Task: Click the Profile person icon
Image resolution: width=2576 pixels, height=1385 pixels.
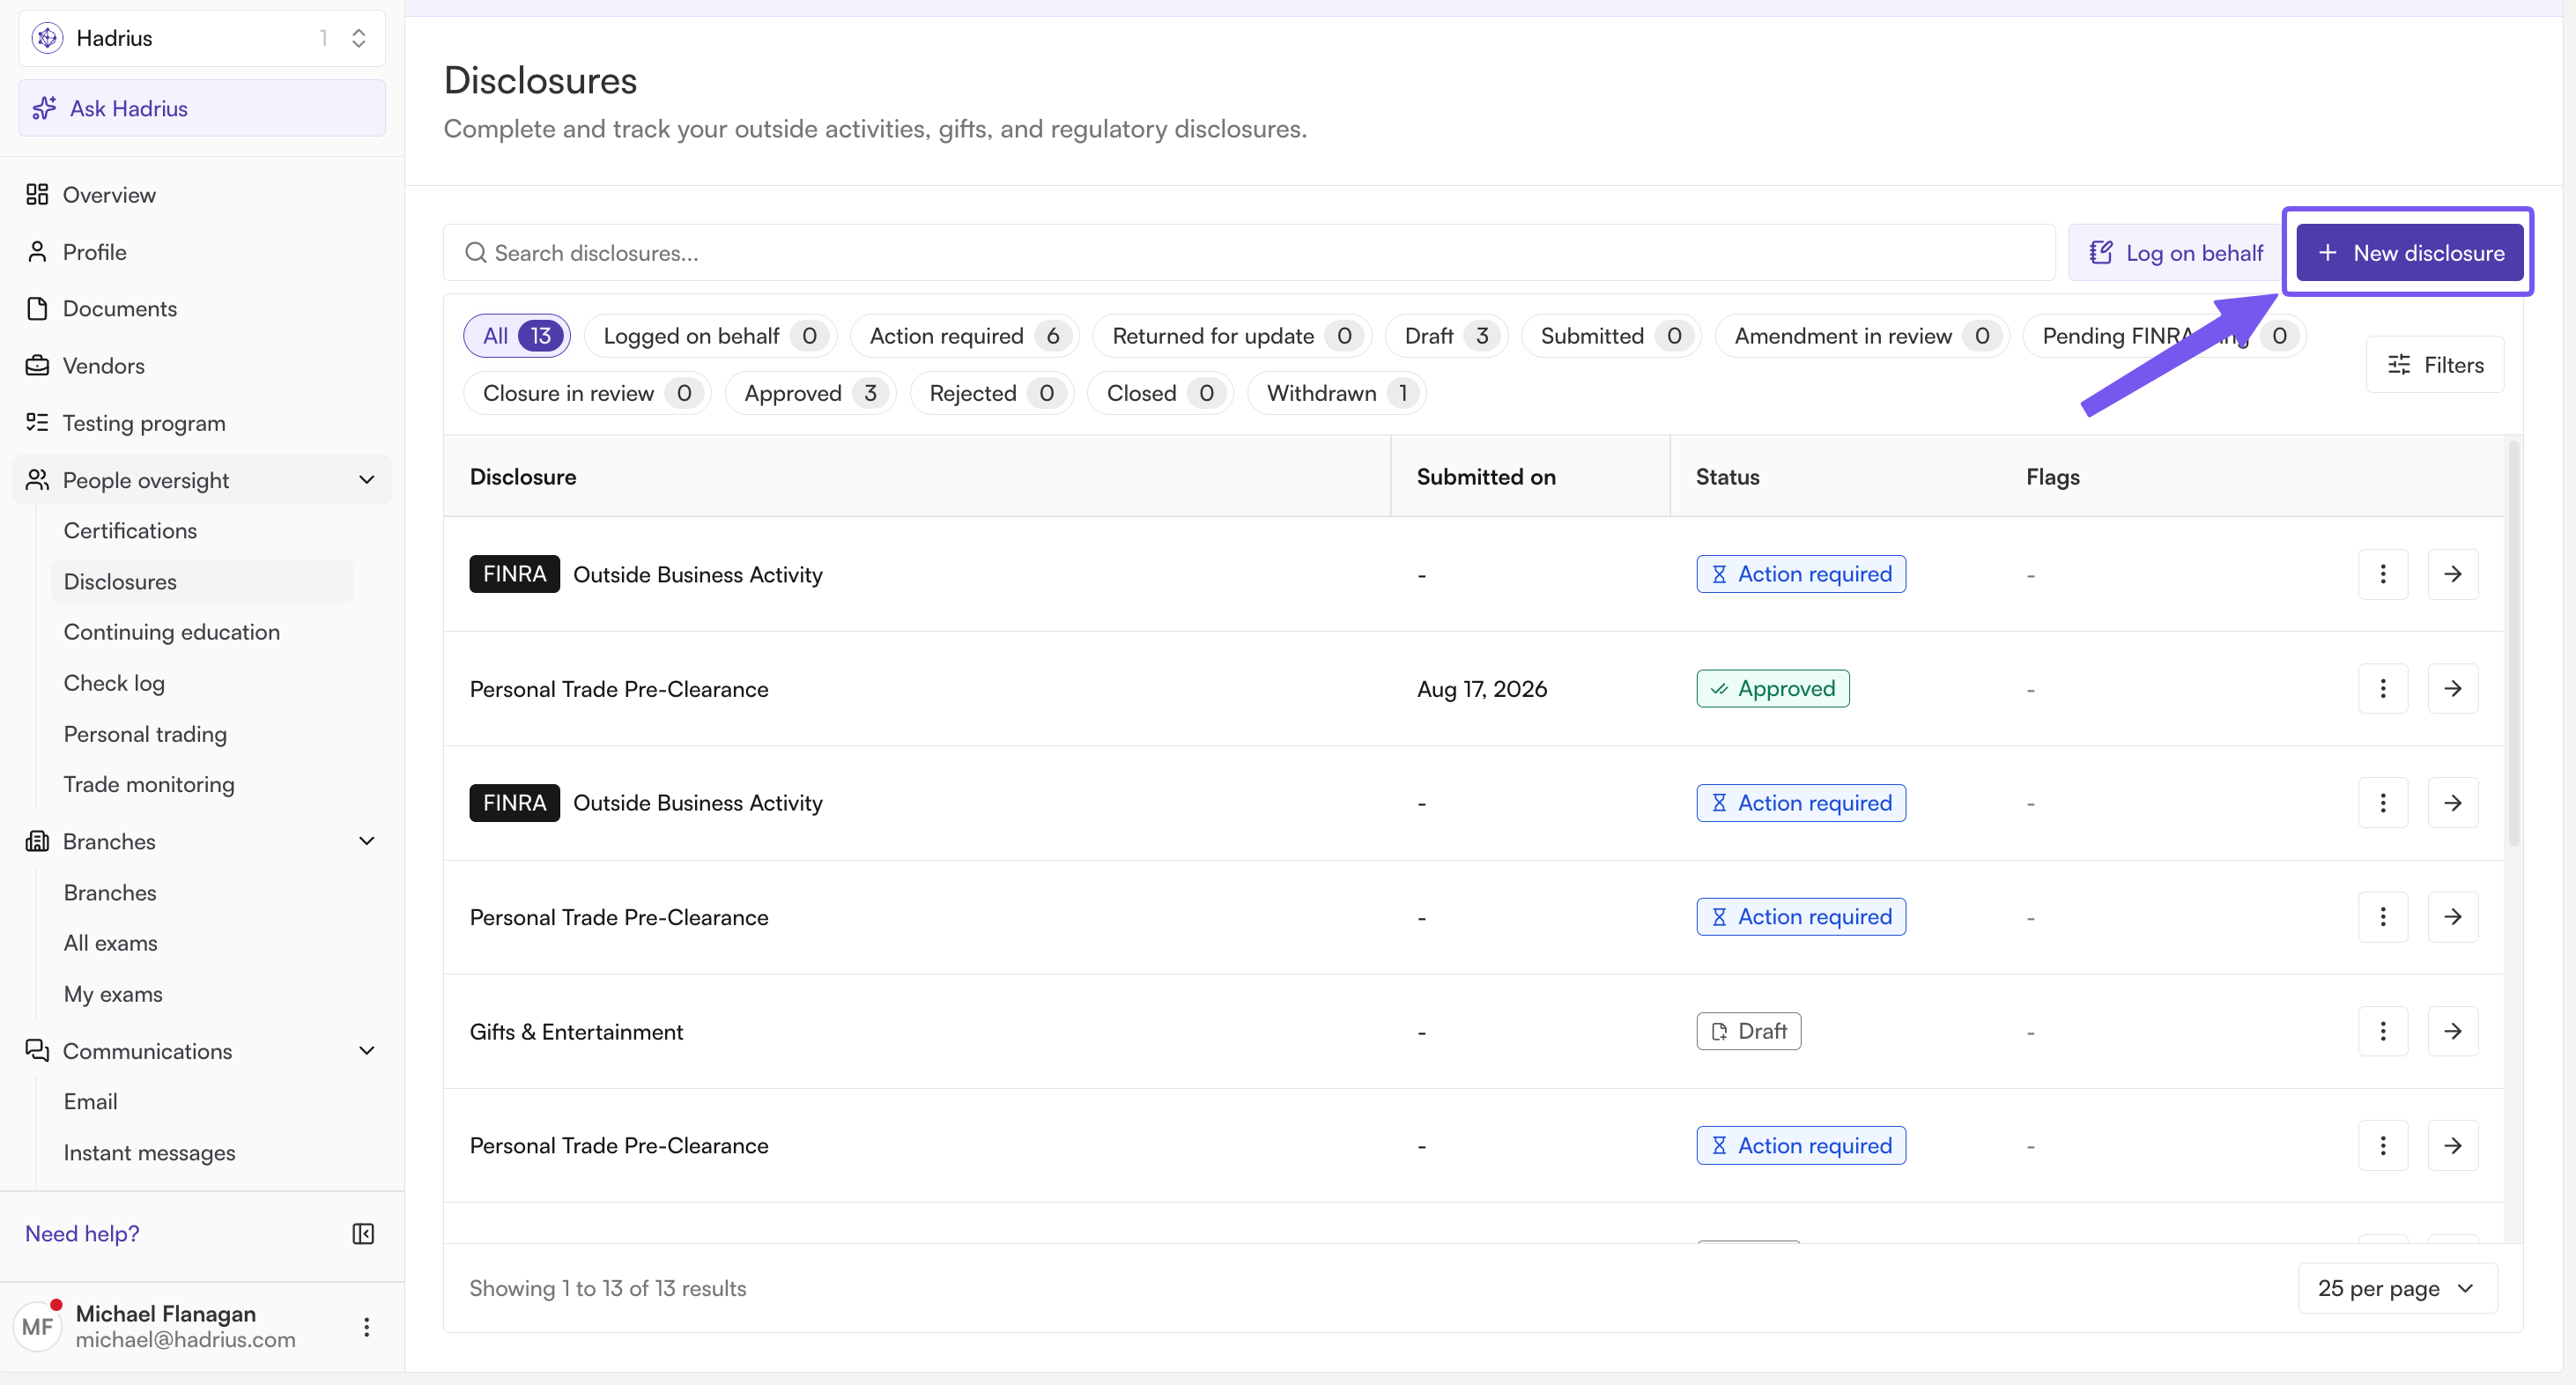Action: (x=37, y=251)
